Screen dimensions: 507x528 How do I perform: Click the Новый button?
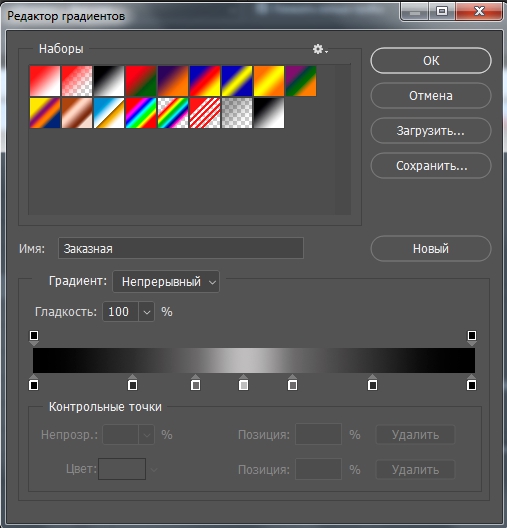(431, 249)
